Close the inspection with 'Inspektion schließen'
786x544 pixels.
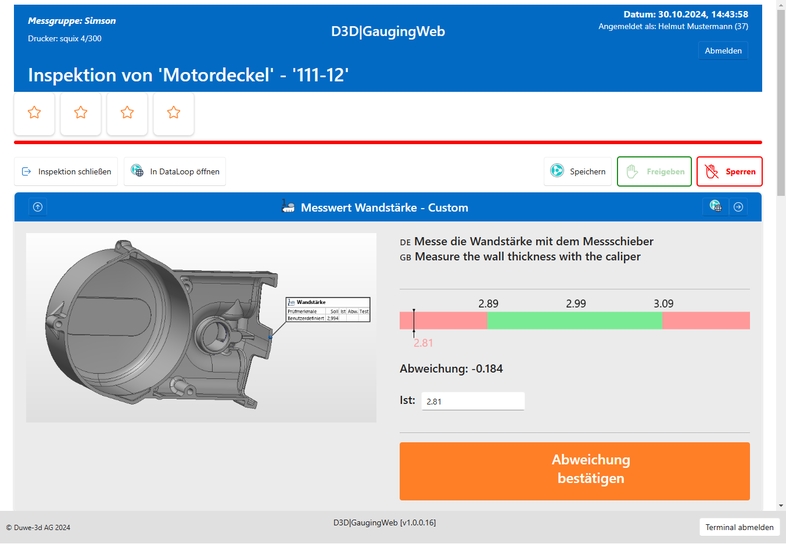tap(66, 171)
